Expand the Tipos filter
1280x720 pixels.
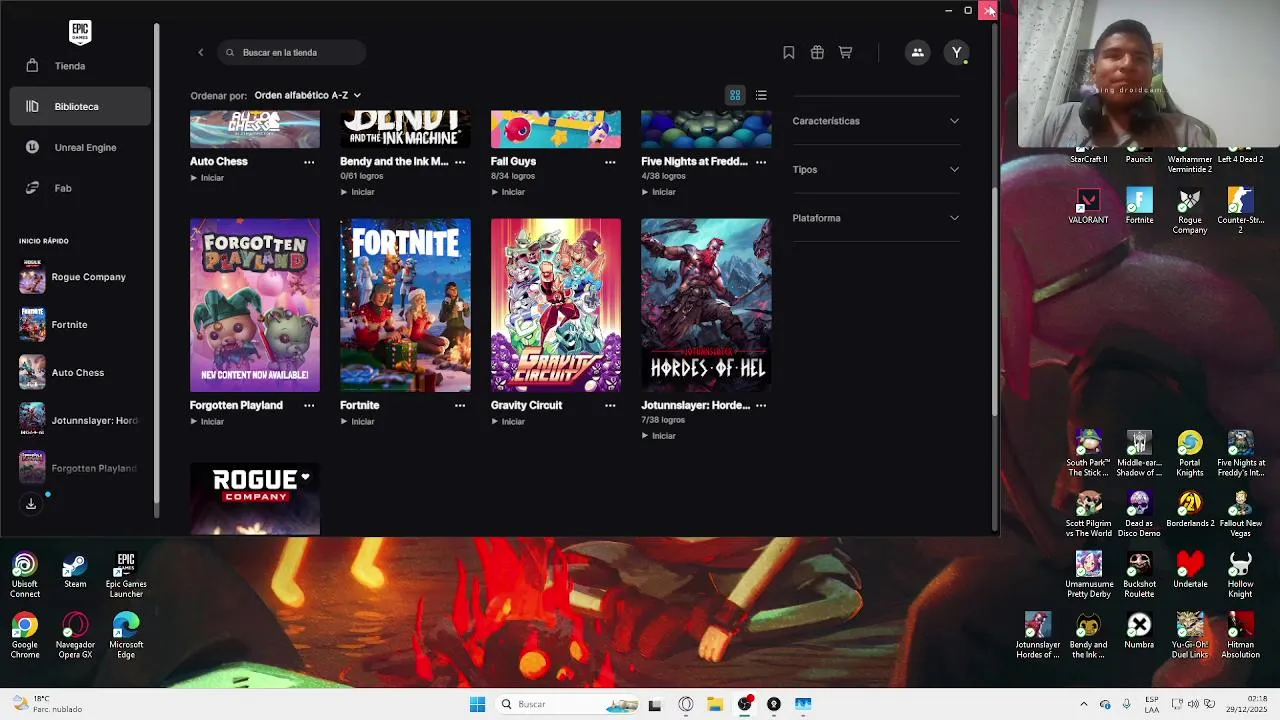pos(876,169)
